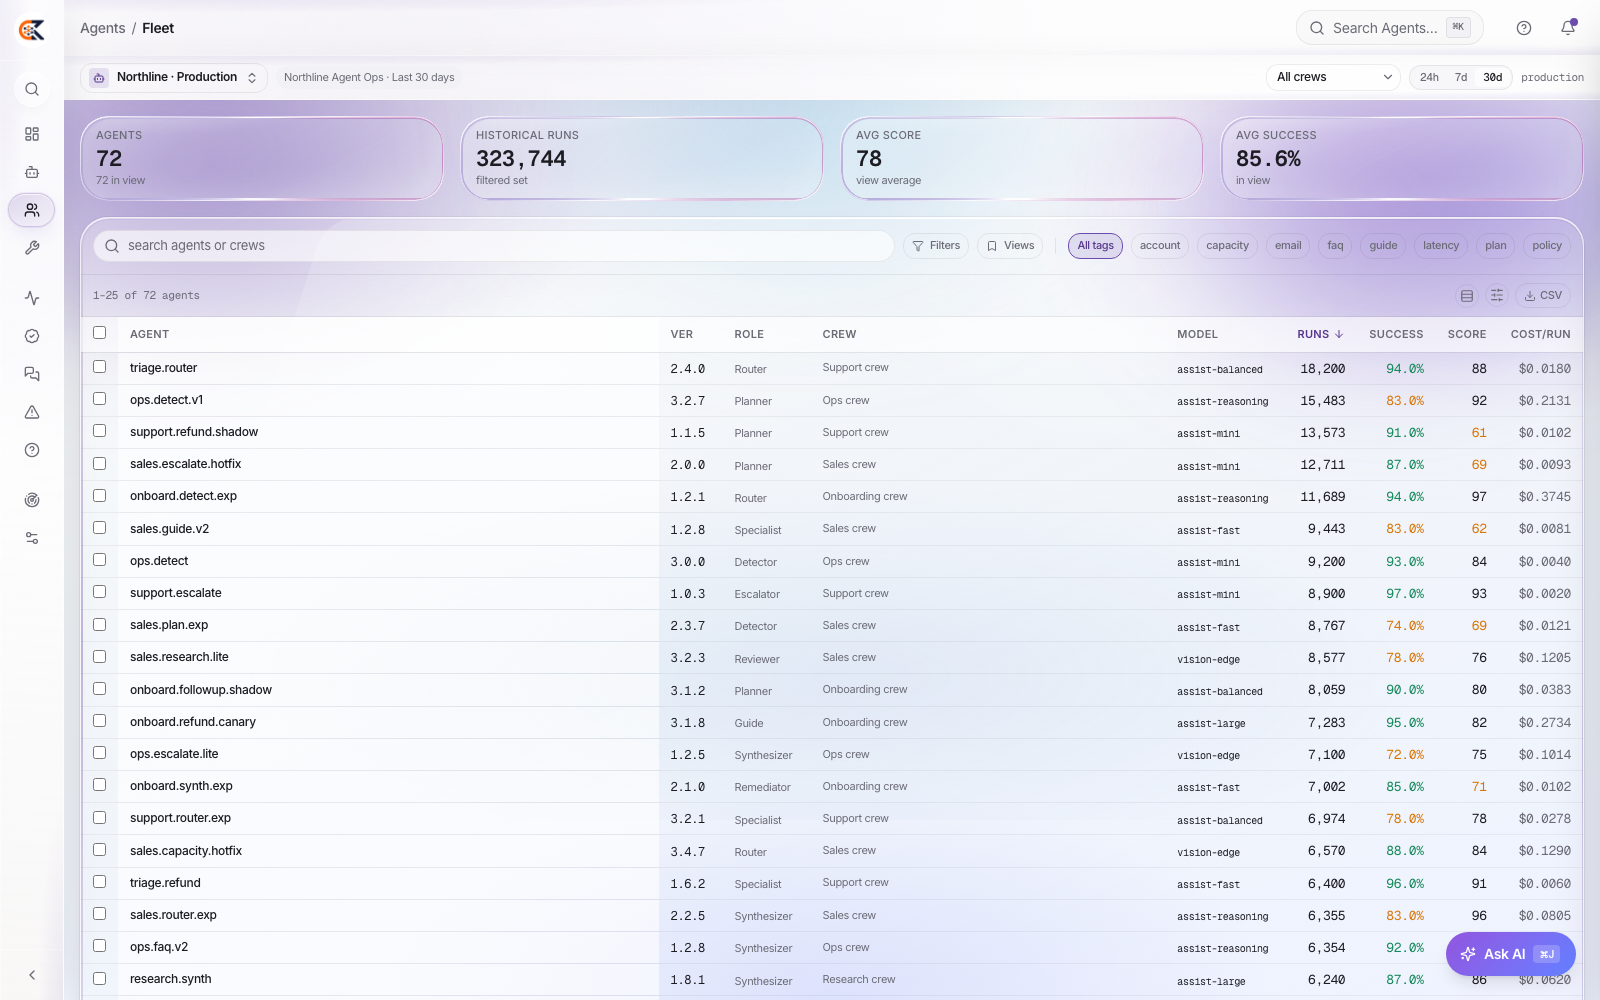This screenshot has height=1000, width=1600.
Task: Click the Avg Success stat card
Action: pyautogui.click(x=1401, y=158)
